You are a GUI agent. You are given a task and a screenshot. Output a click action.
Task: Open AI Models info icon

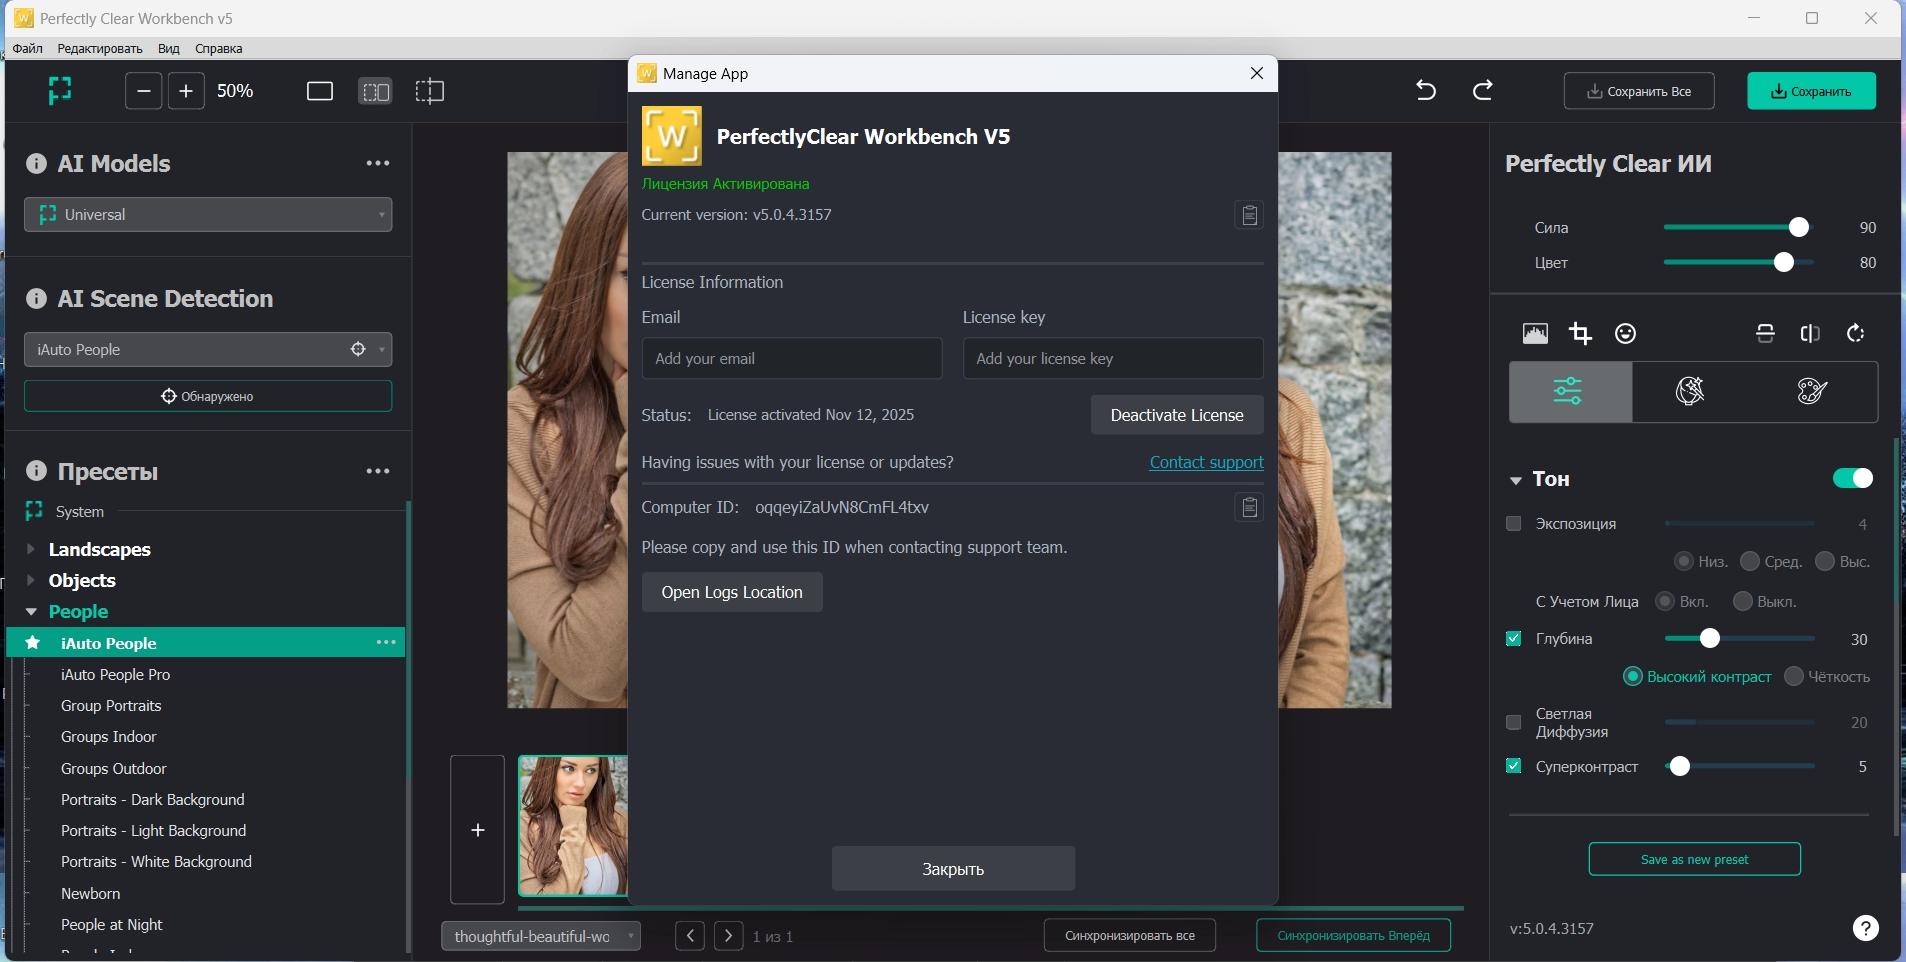(x=36, y=164)
